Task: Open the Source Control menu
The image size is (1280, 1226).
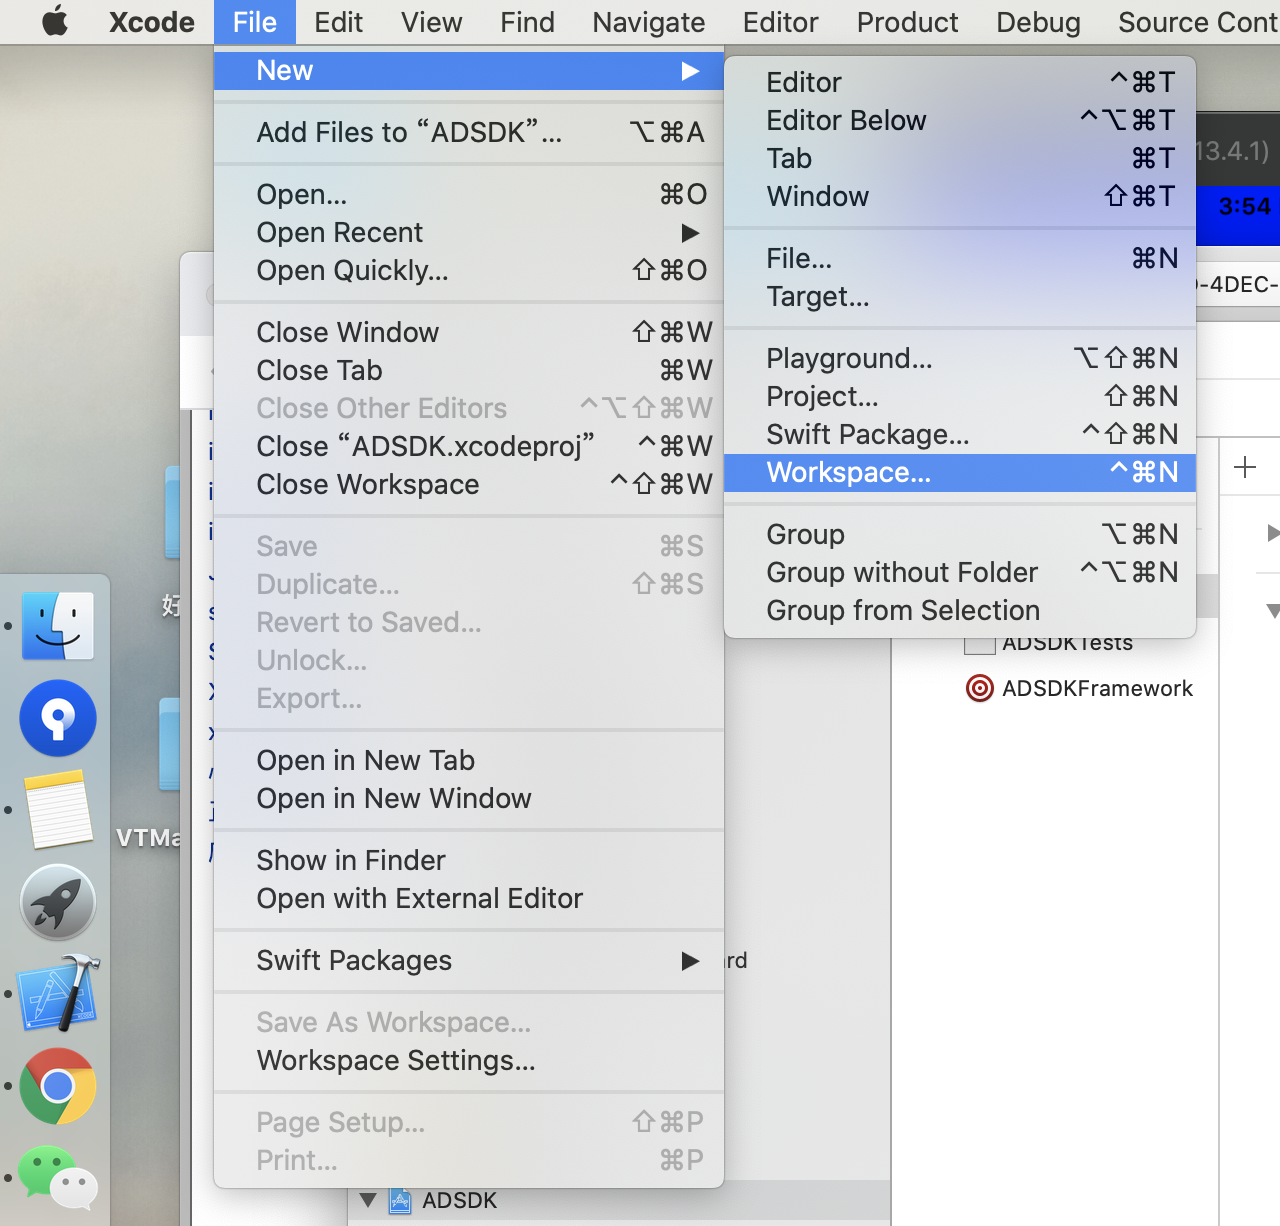Action: point(1198,22)
